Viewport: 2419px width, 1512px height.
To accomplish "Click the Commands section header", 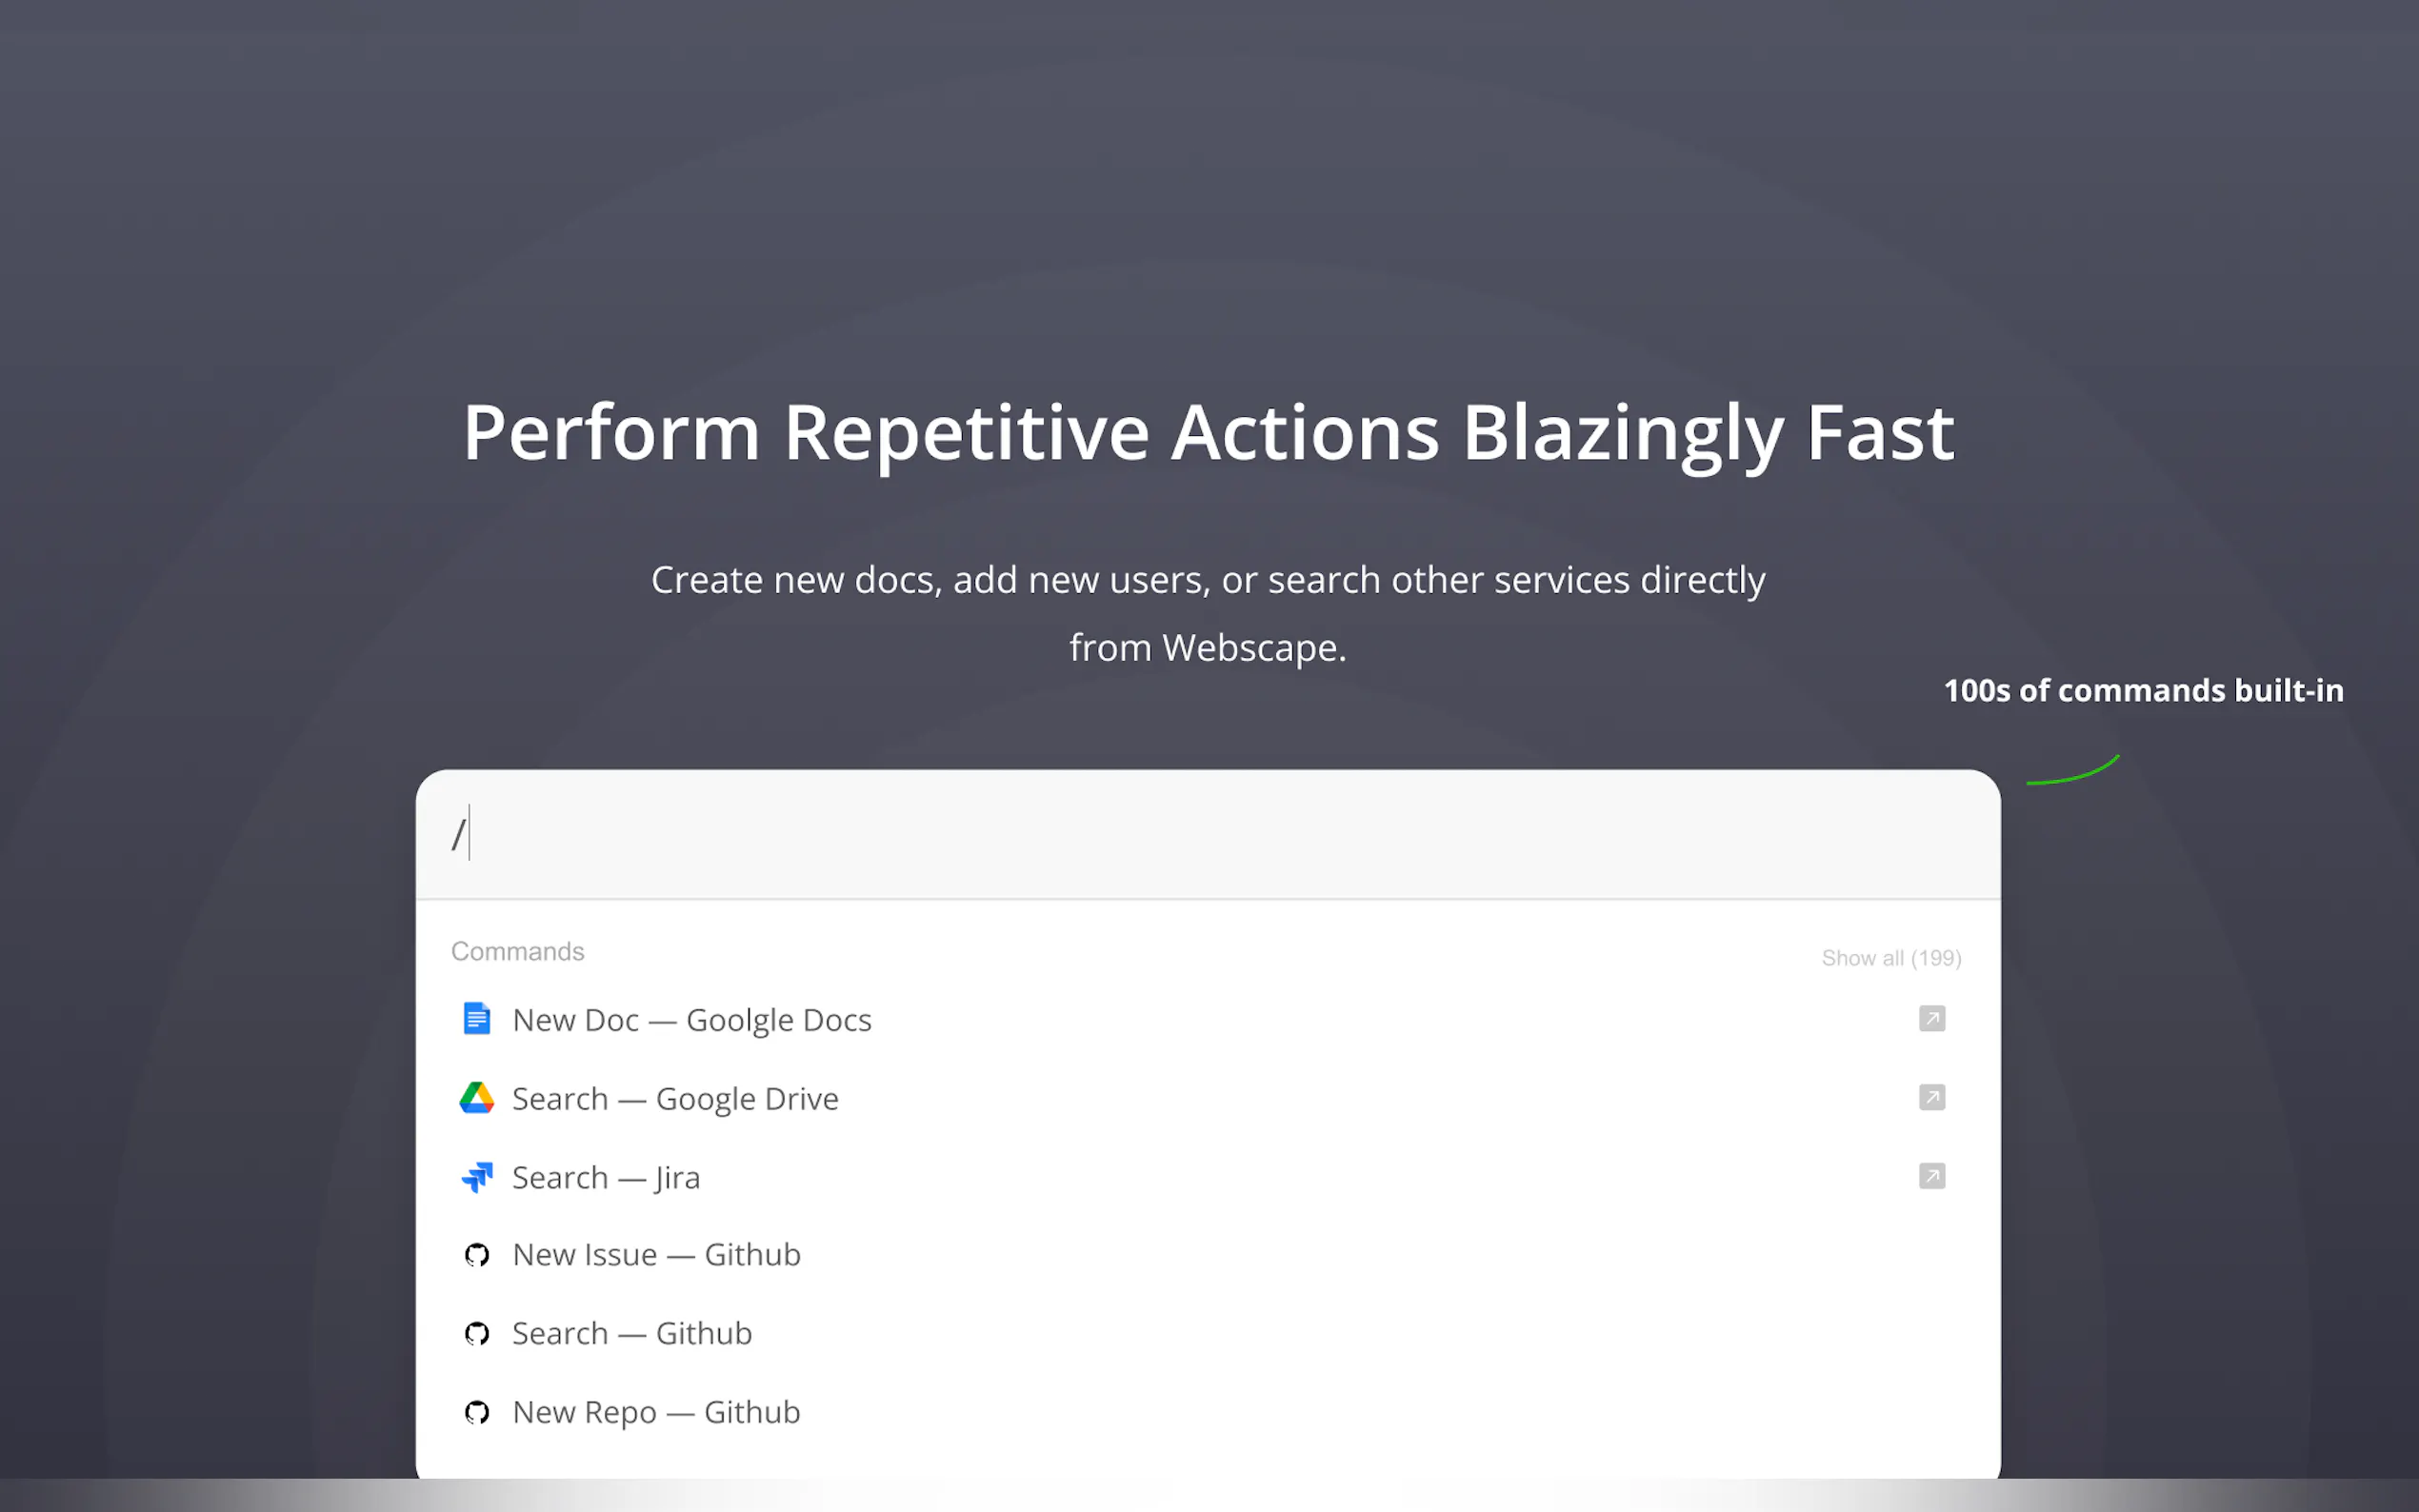I will 517,951.
